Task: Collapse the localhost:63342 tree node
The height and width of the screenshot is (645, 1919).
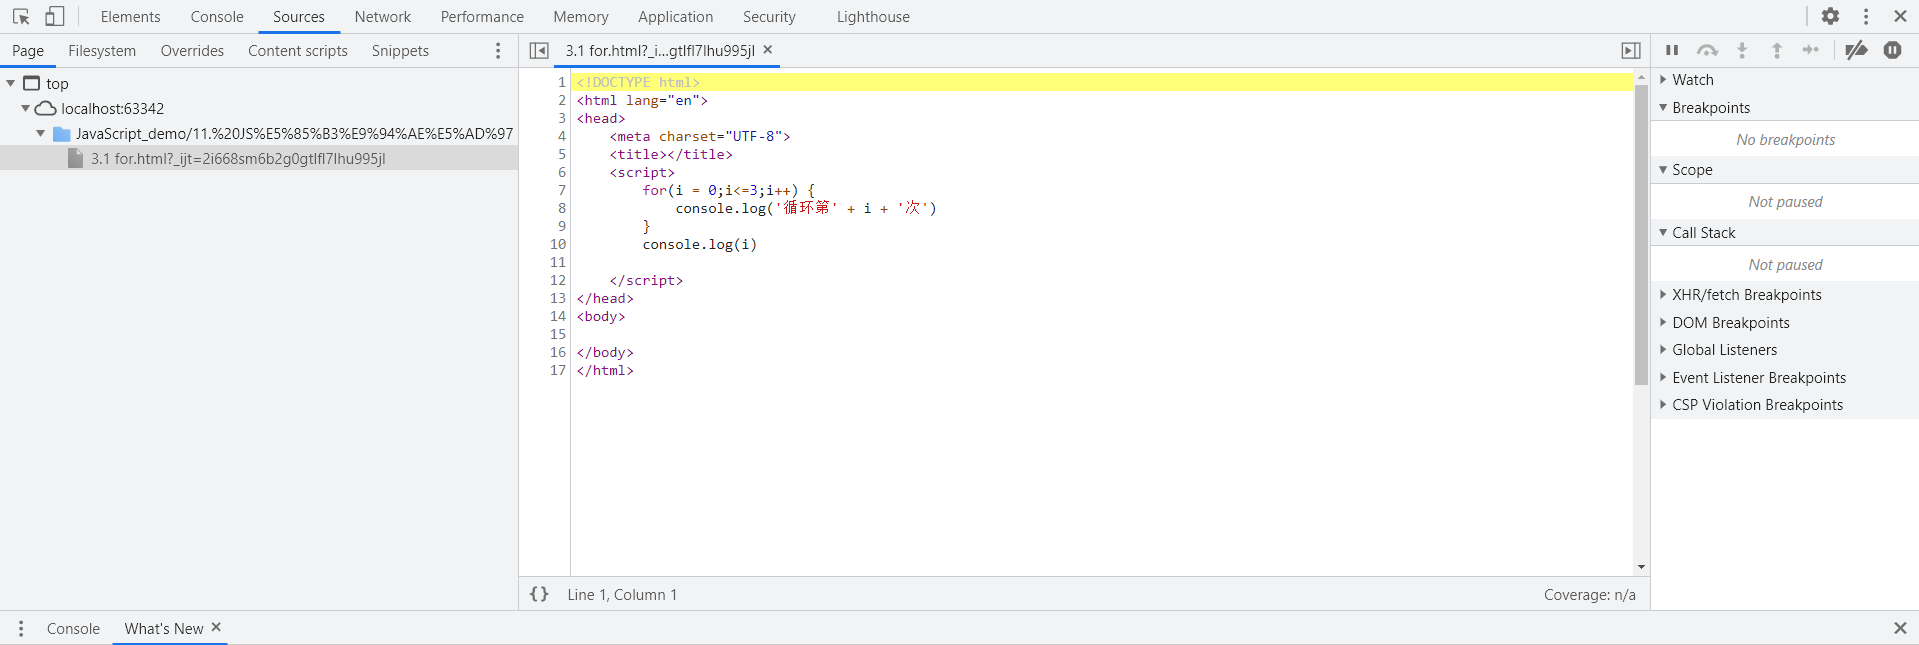Action: pos(25,108)
